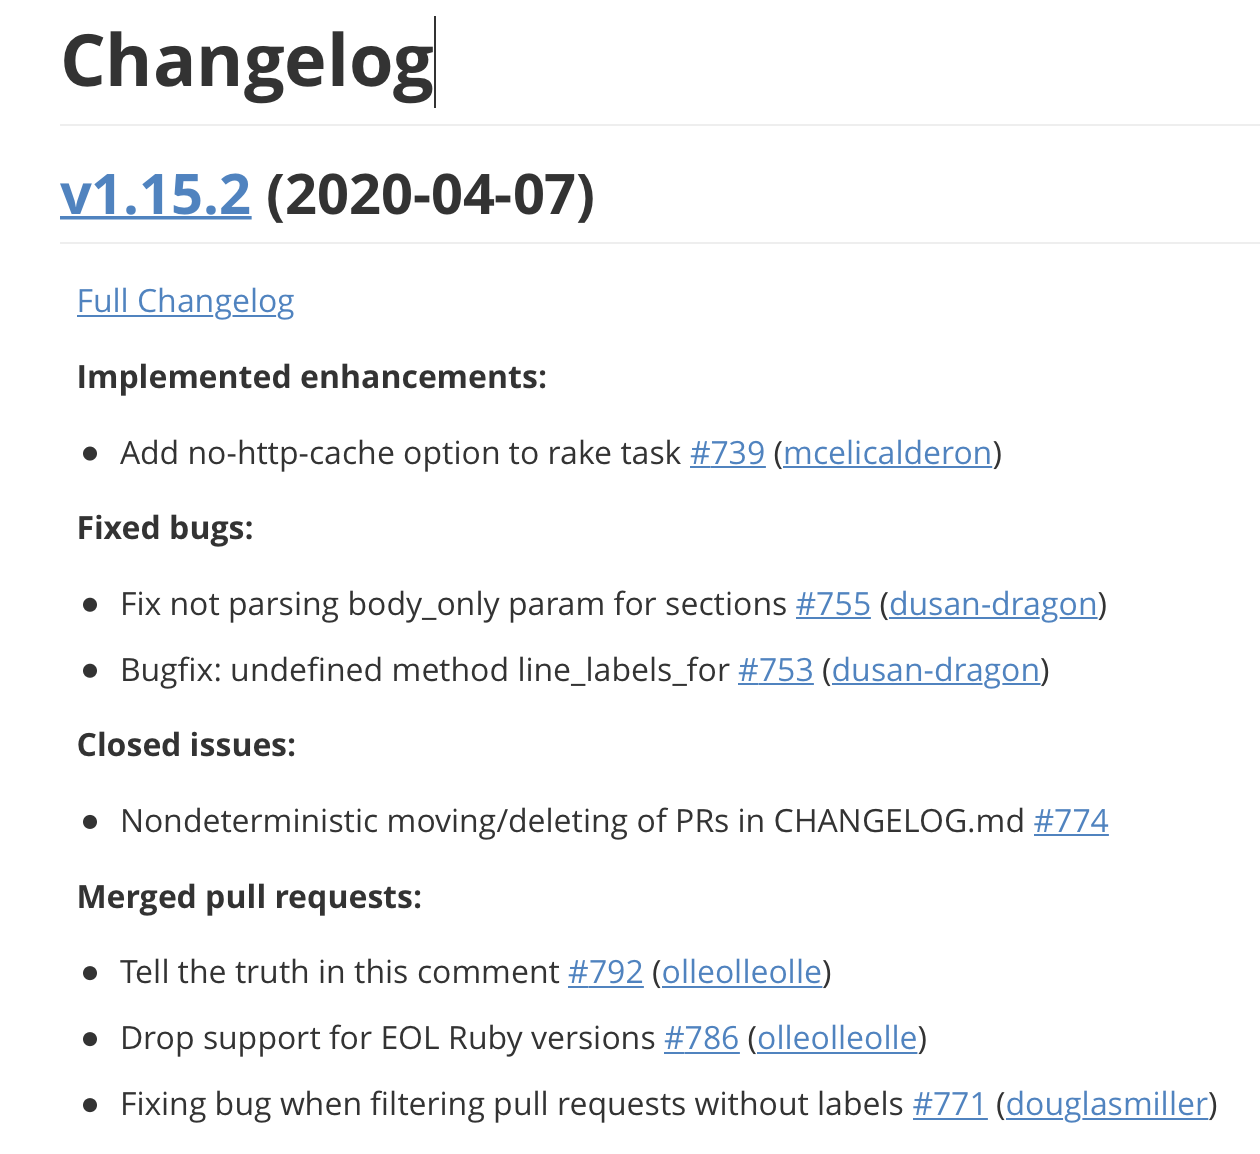Click the 'Merged pull requests:' section heading
The height and width of the screenshot is (1154, 1260).
pyautogui.click(x=249, y=897)
